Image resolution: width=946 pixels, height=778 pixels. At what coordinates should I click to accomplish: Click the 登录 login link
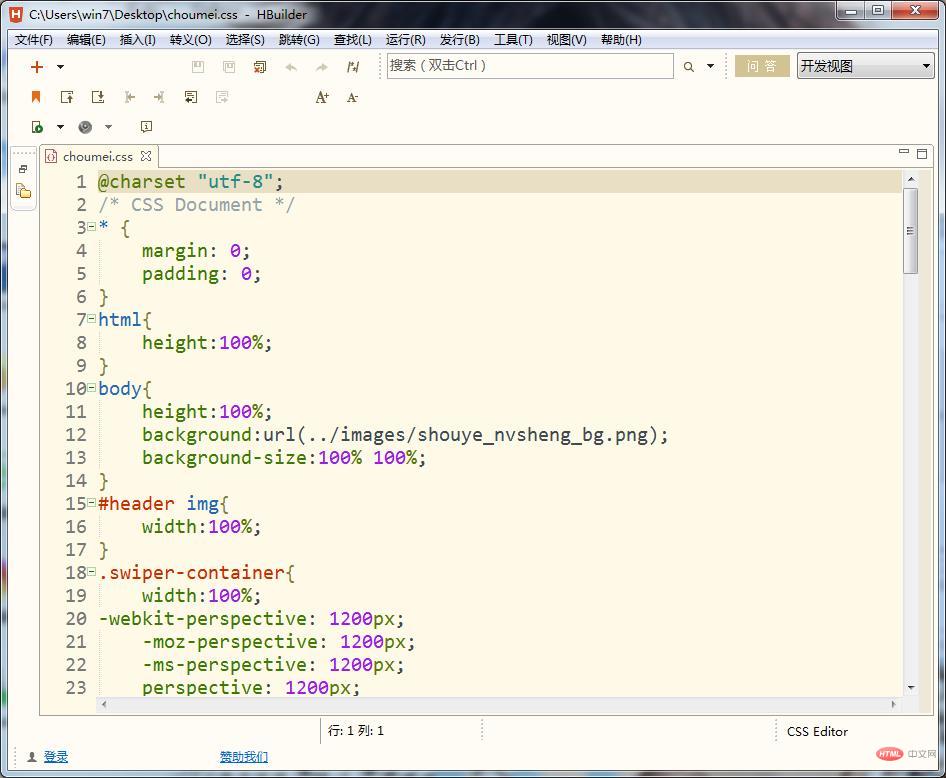coord(56,756)
